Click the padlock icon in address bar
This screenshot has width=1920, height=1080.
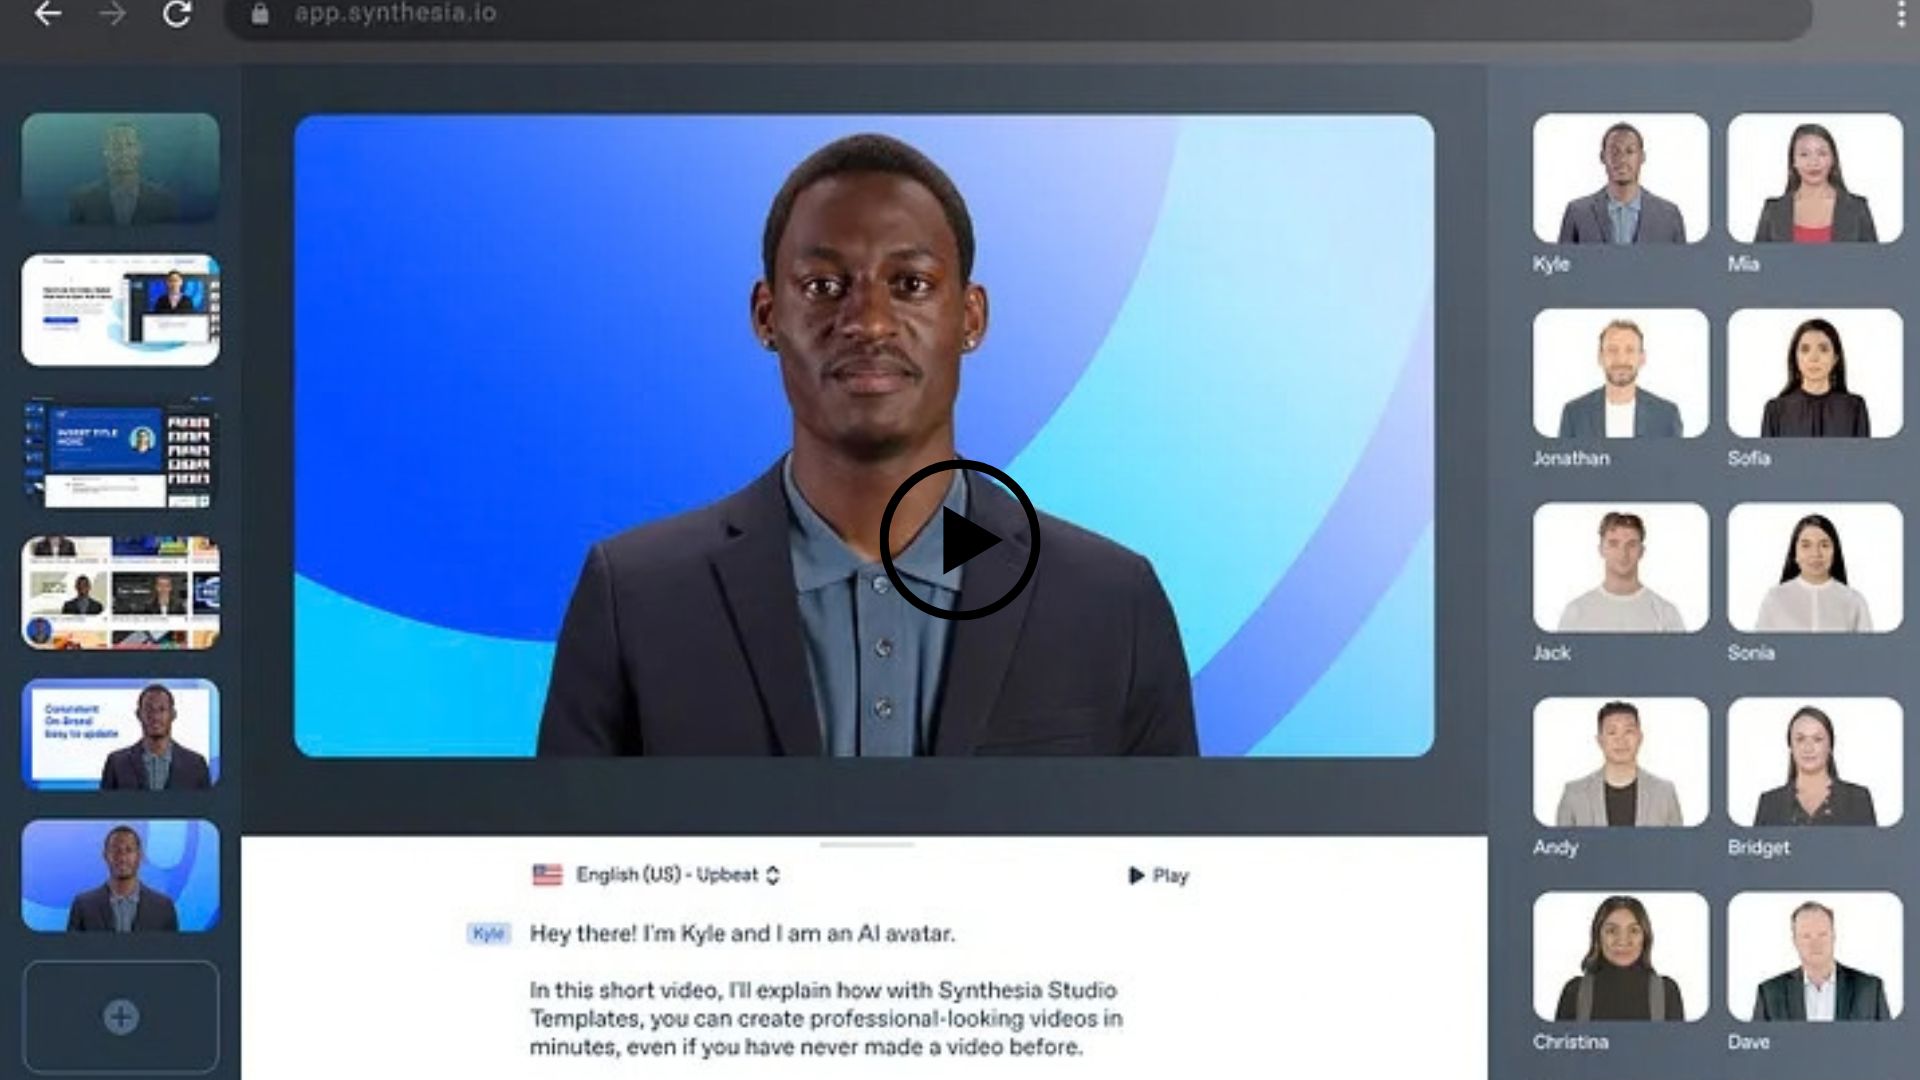[x=260, y=14]
